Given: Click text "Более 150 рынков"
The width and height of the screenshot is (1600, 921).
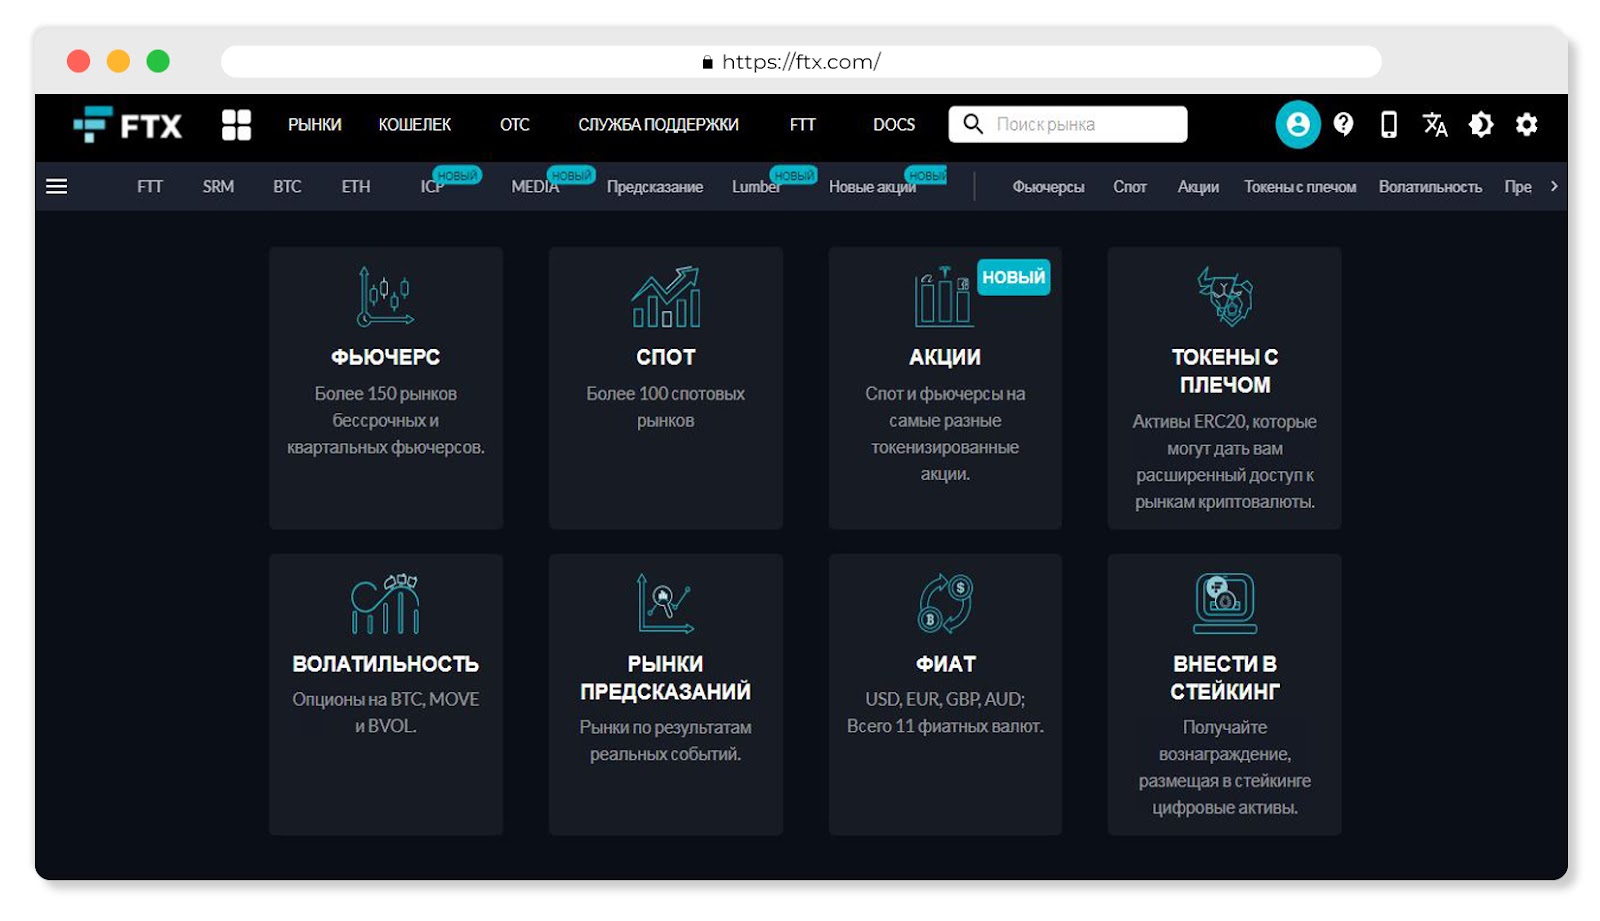Looking at the screenshot, I should click(385, 394).
